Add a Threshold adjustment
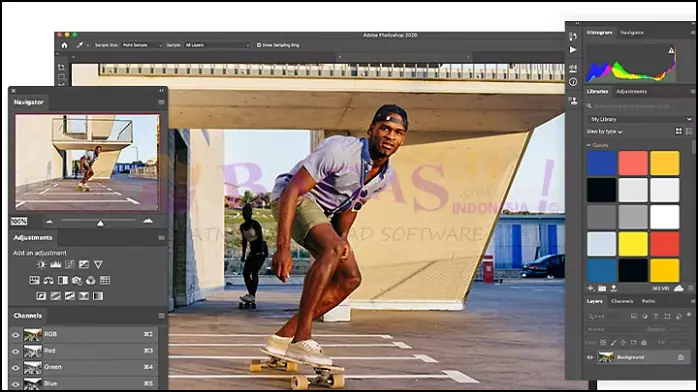 [69, 296]
